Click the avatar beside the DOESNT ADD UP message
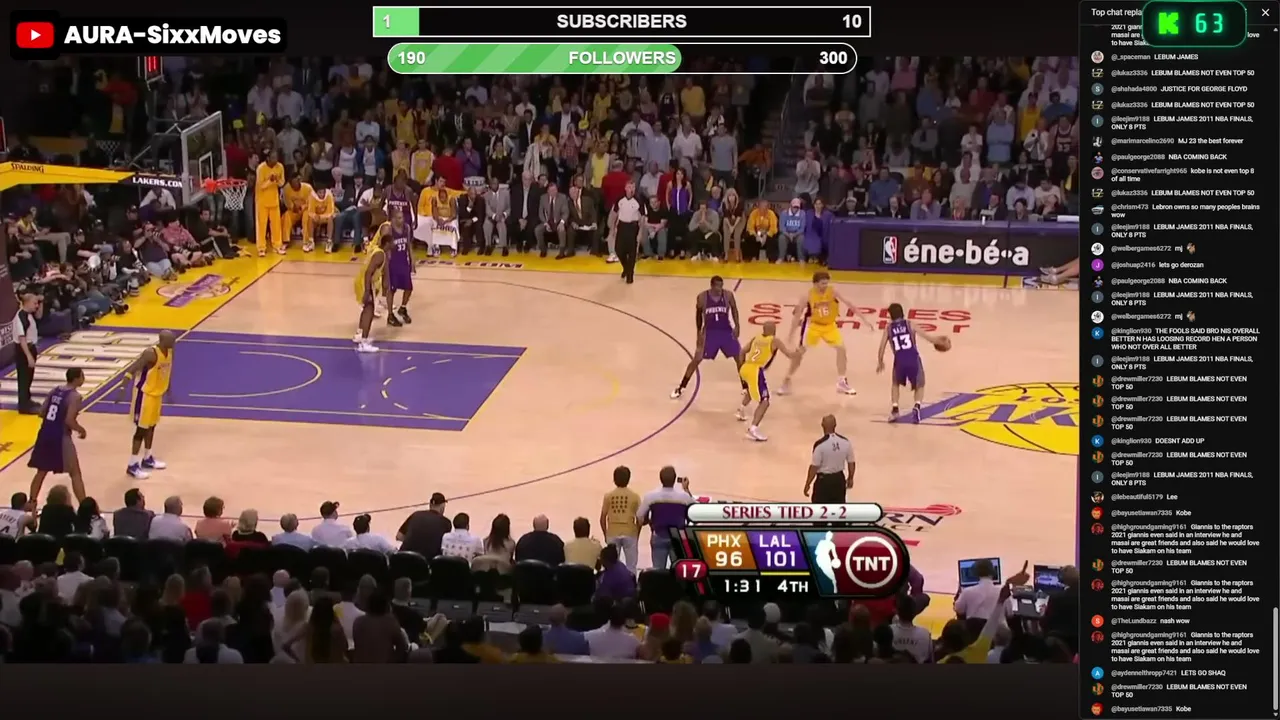 click(x=1097, y=441)
